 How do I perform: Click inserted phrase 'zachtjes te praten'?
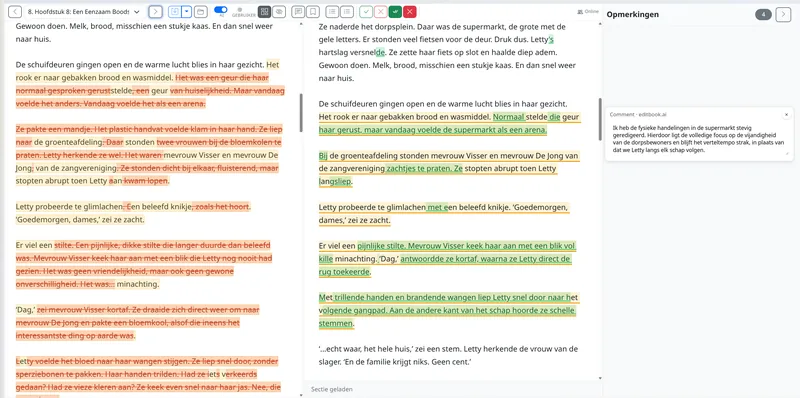[x=417, y=168]
